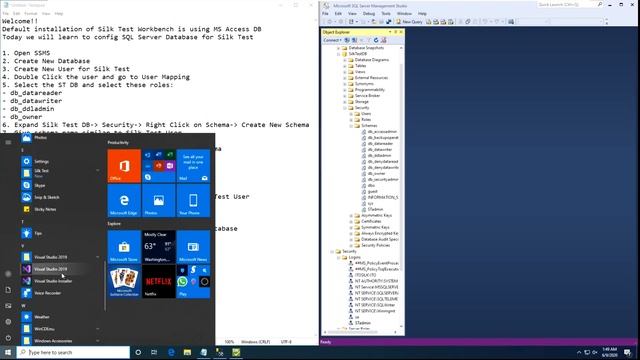Open the weather forecast tile

pos(159,247)
